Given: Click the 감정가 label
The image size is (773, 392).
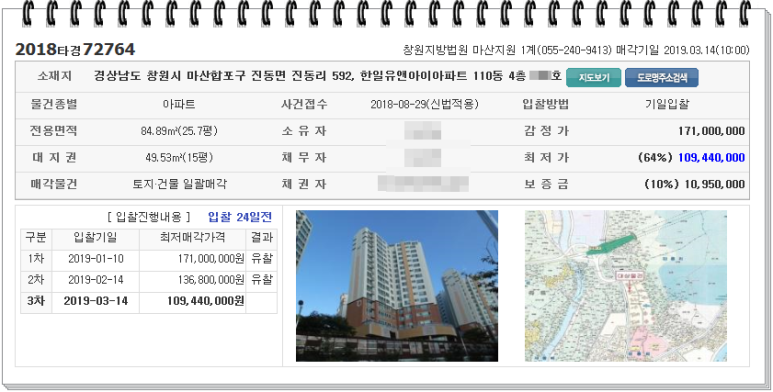Looking at the screenshot, I should [x=546, y=131].
